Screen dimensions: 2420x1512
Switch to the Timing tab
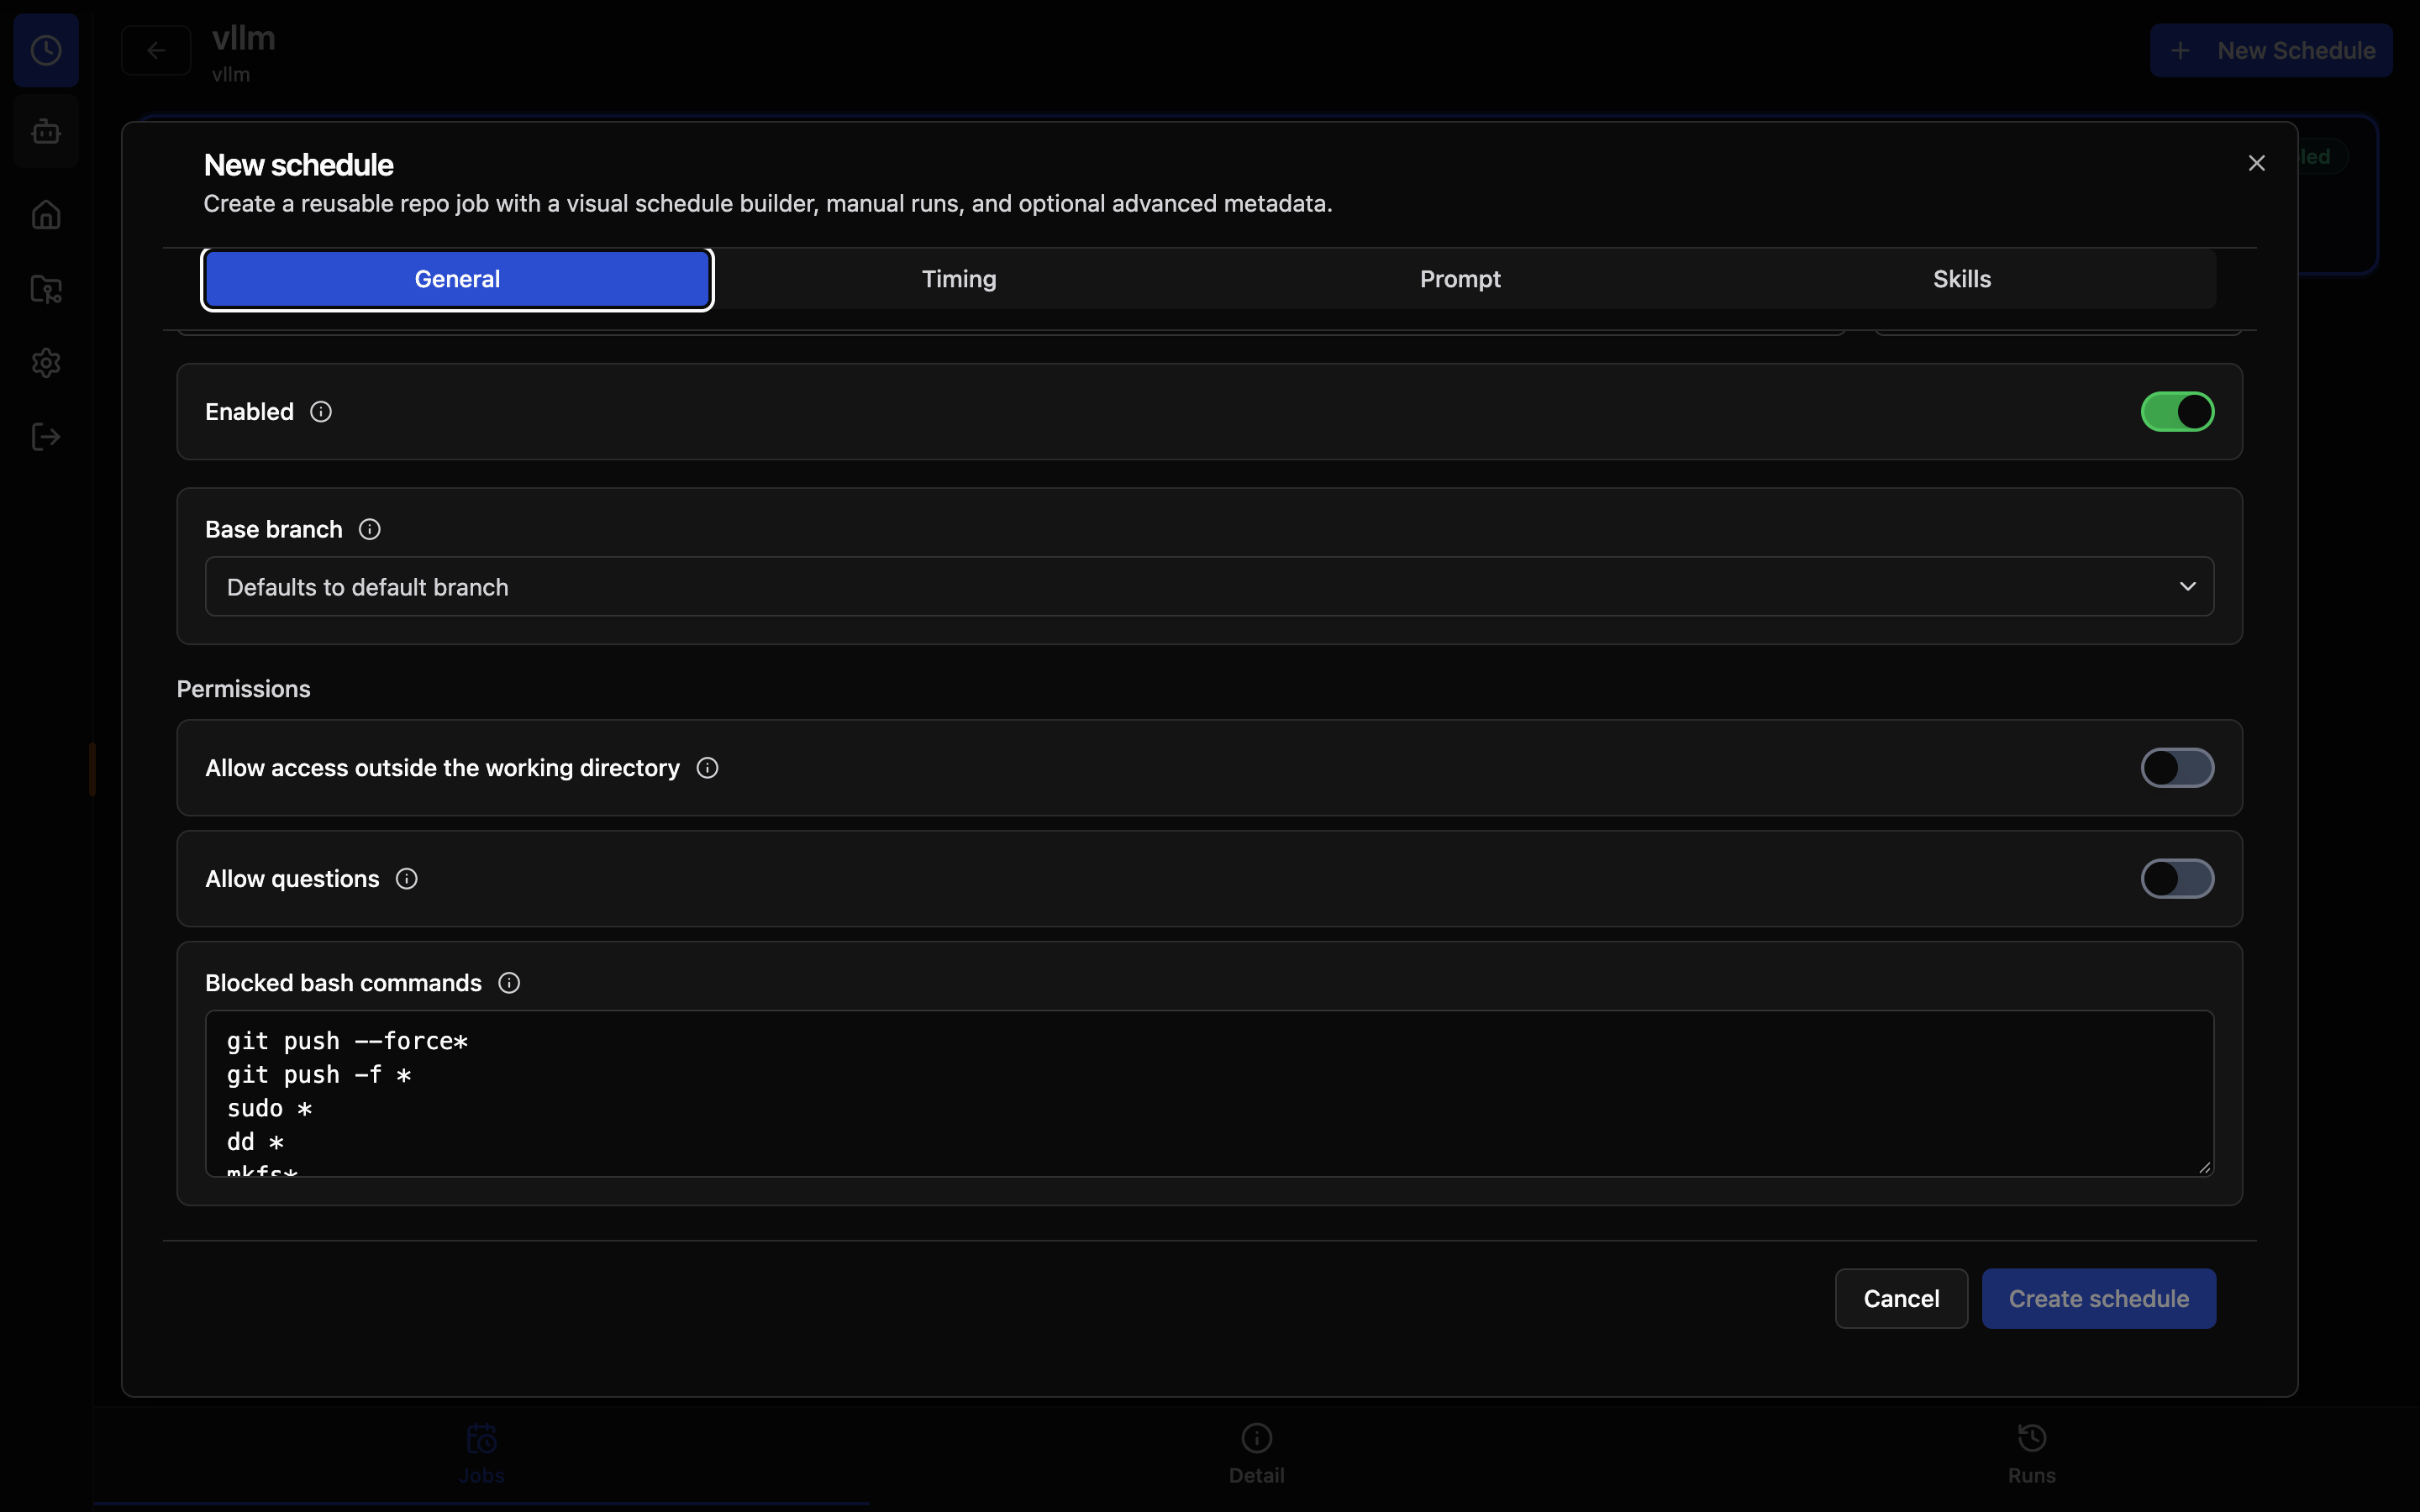point(959,279)
